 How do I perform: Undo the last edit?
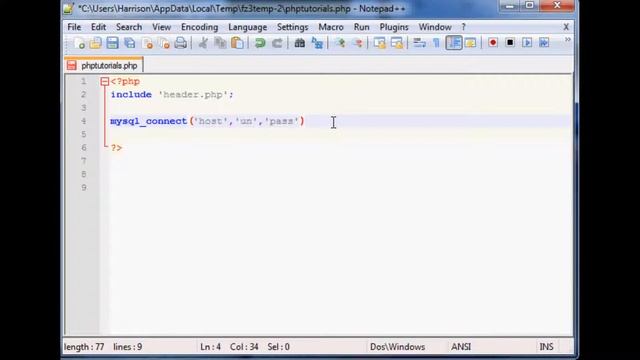click(260, 43)
